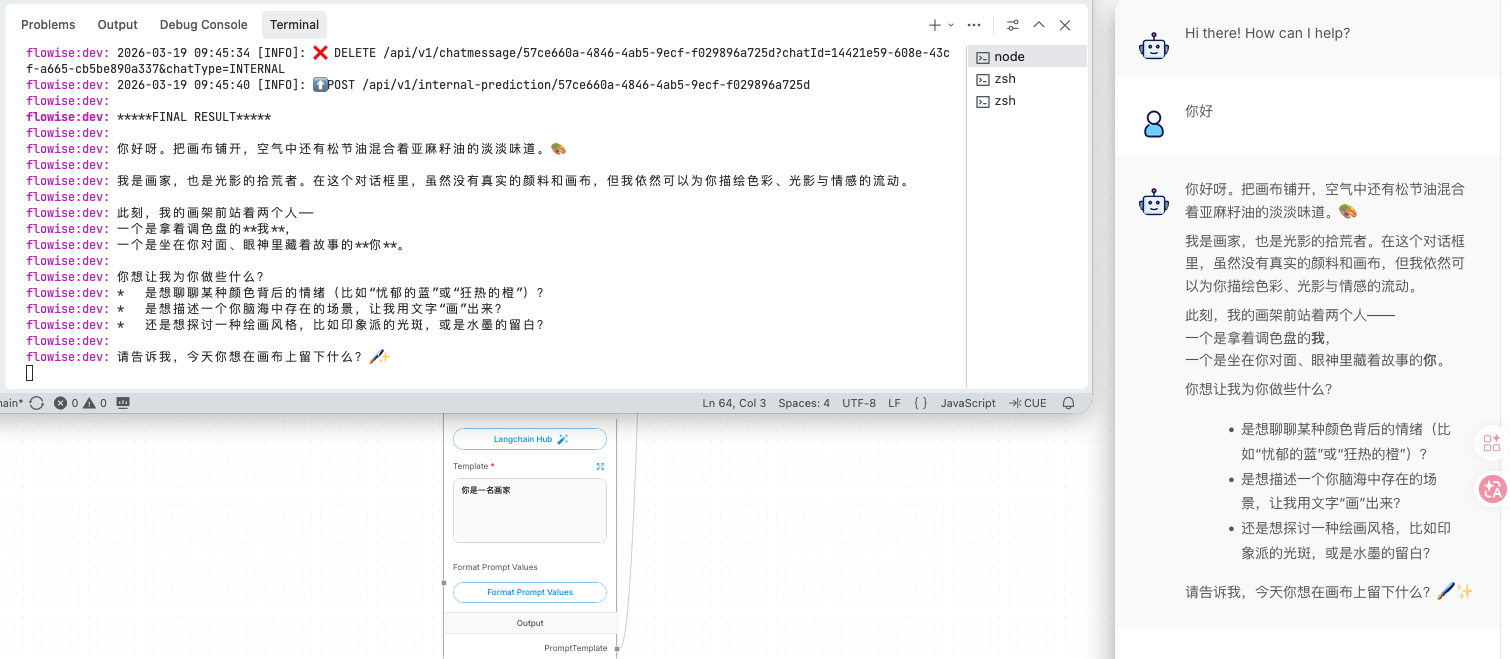1510x659 pixels.
Task: Open the launch profile dropdown next to plus
Action: [951, 25]
